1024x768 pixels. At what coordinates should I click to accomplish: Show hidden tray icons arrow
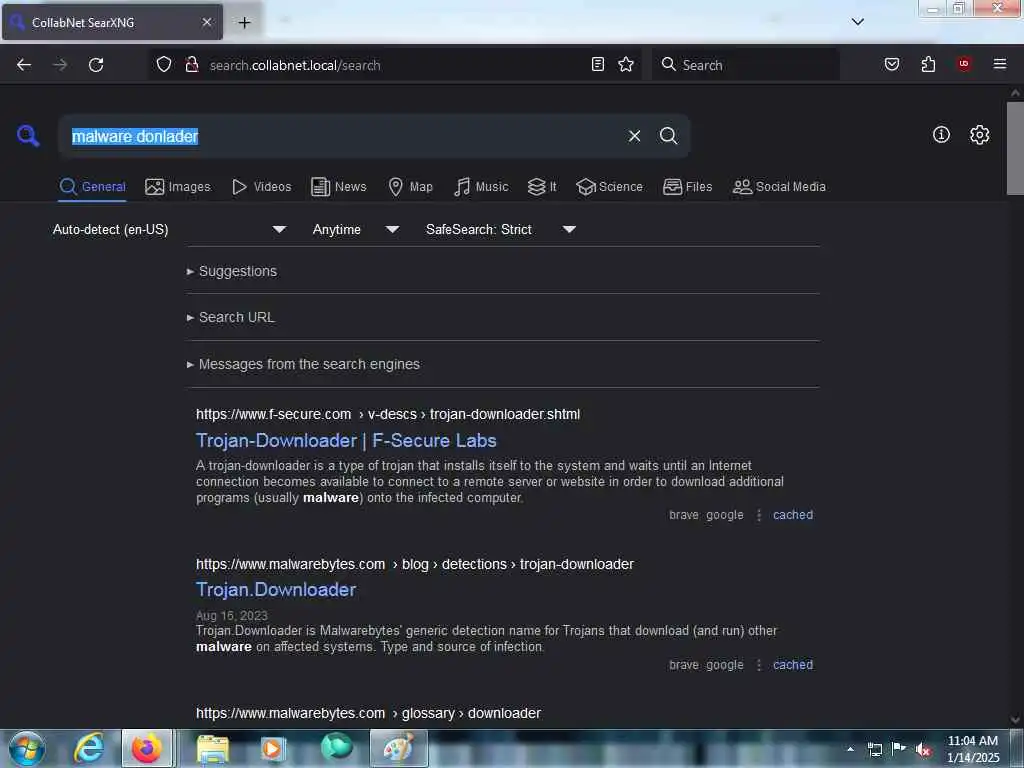click(x=850, y=749)
